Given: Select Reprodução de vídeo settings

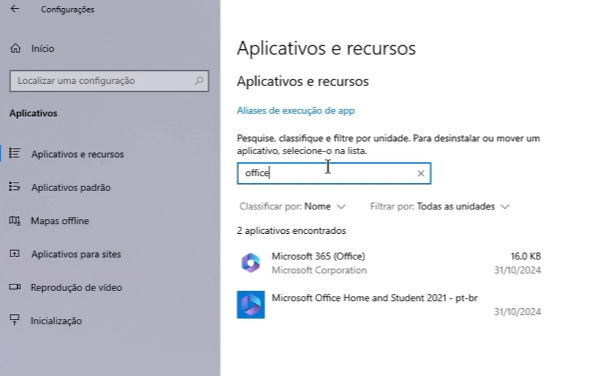Looking at the screenshot, I should tap(76, 288).
